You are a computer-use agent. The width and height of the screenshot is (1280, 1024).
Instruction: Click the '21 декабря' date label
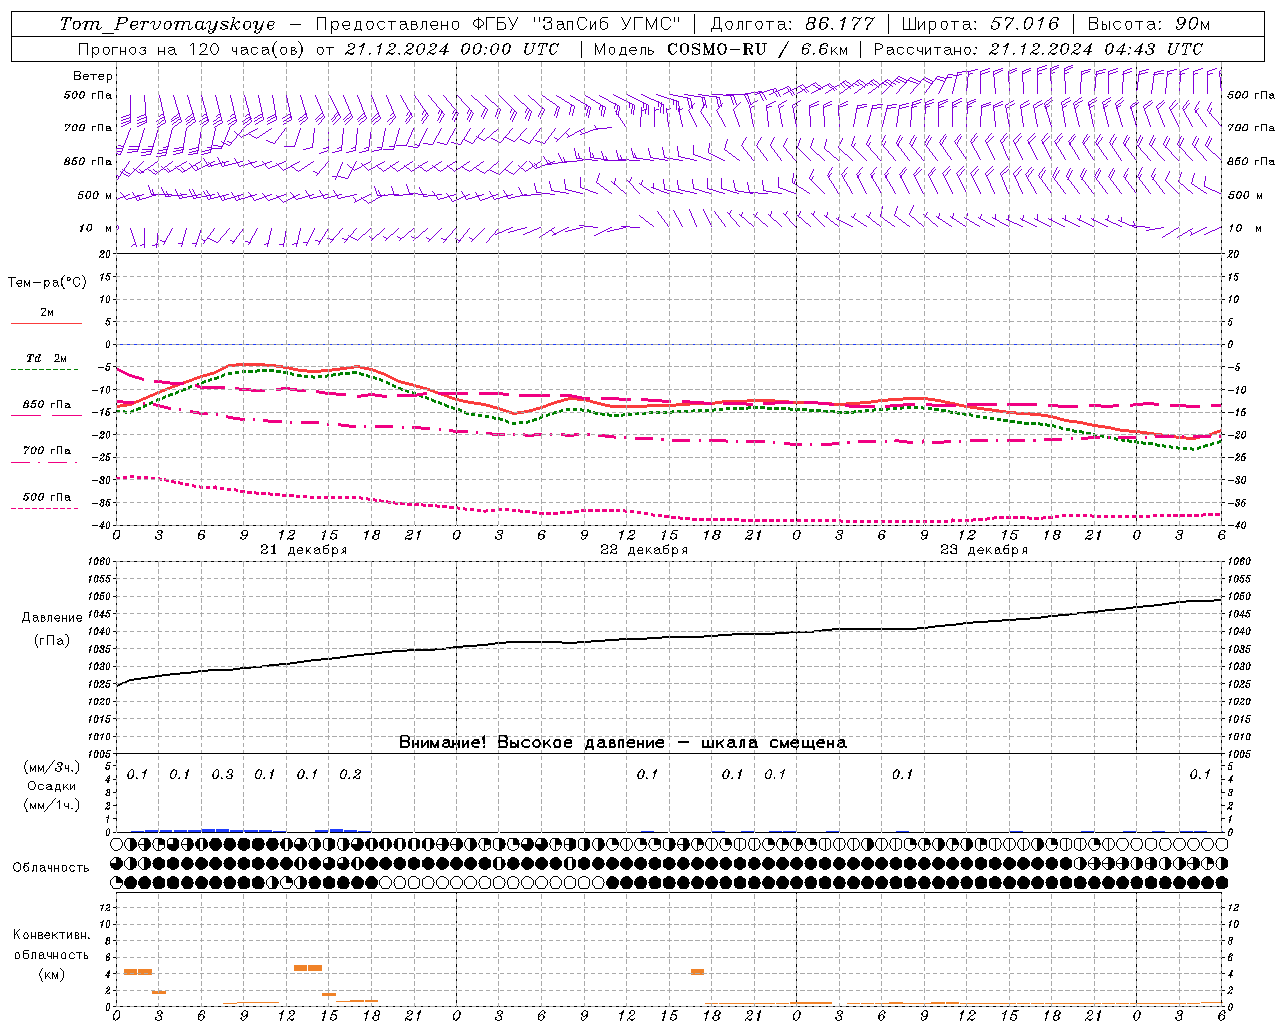304,550
